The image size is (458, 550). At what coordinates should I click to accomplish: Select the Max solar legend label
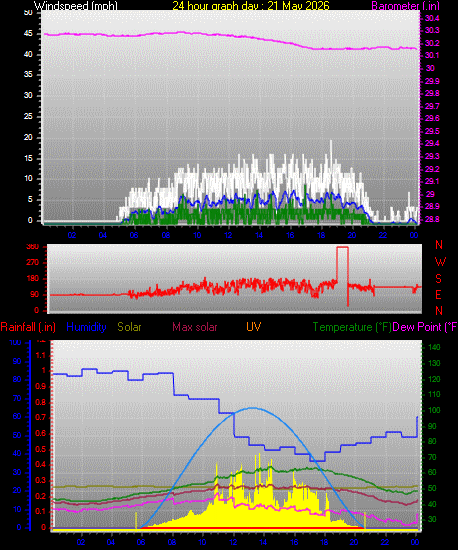click(195, 327)
